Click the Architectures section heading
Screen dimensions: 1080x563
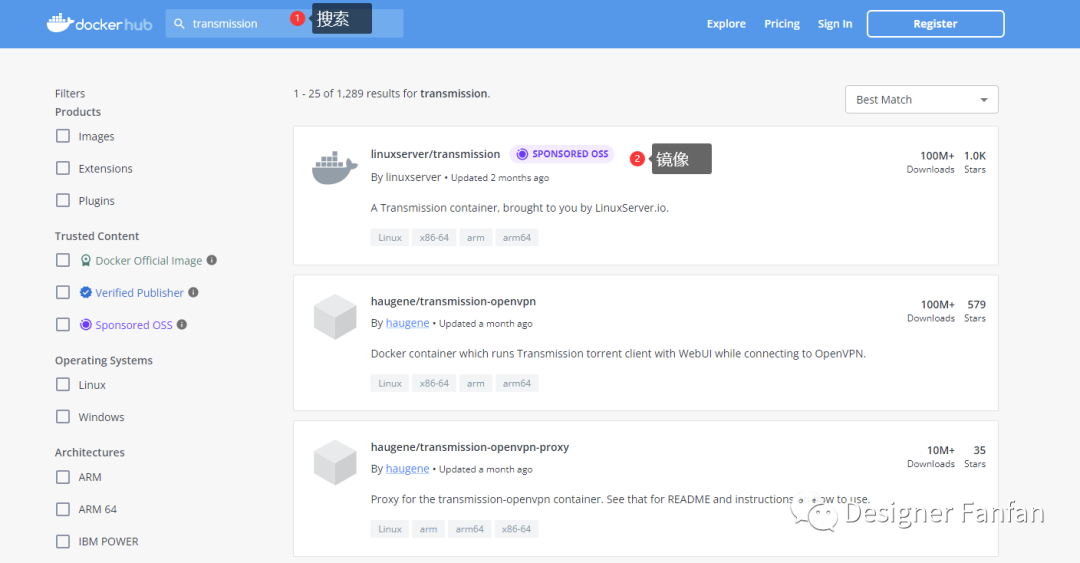90,452
